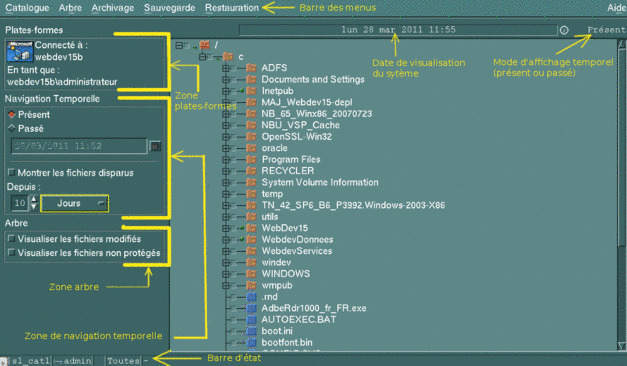The height and width of the screenshot is (366, 627).
Task: Open the Catalogue menu
Action: (x=27, y=8)
